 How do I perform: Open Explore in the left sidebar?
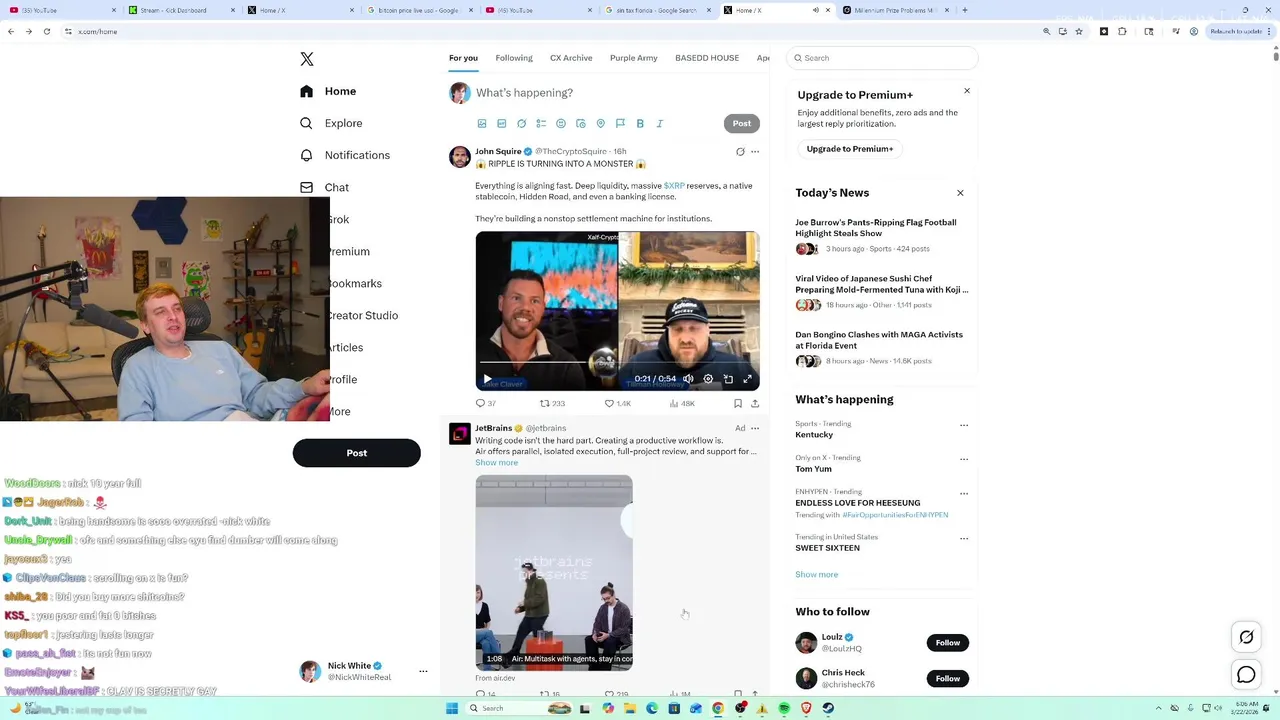pos(331,123)
